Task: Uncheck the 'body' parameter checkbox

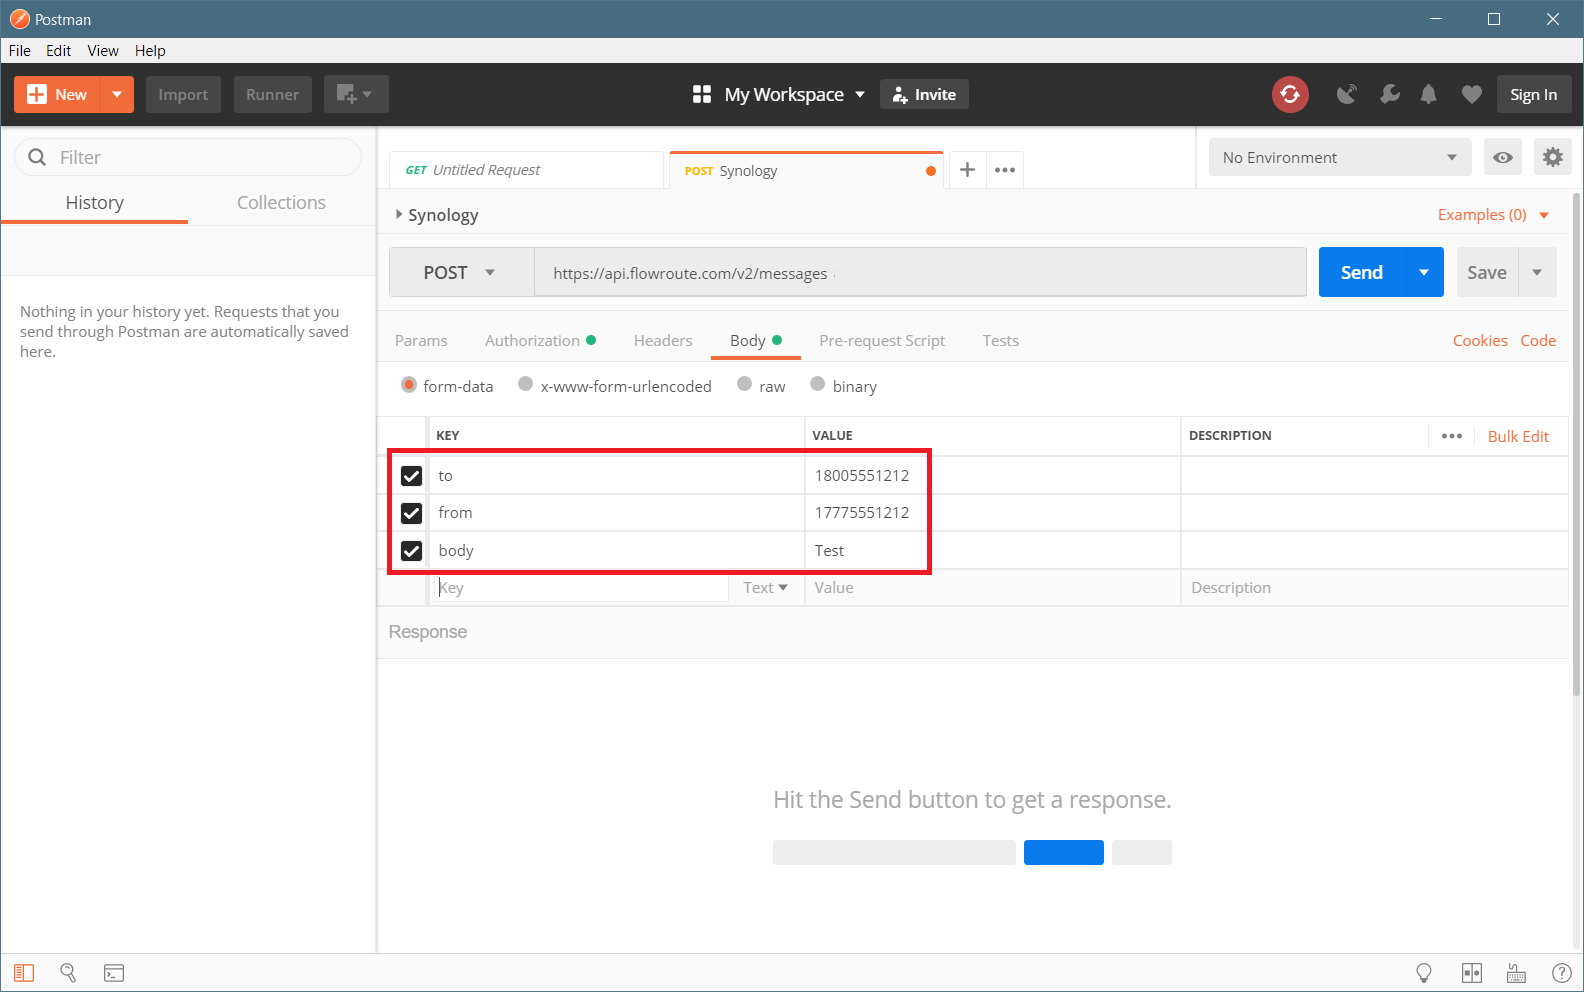Action: pos(411,551)
